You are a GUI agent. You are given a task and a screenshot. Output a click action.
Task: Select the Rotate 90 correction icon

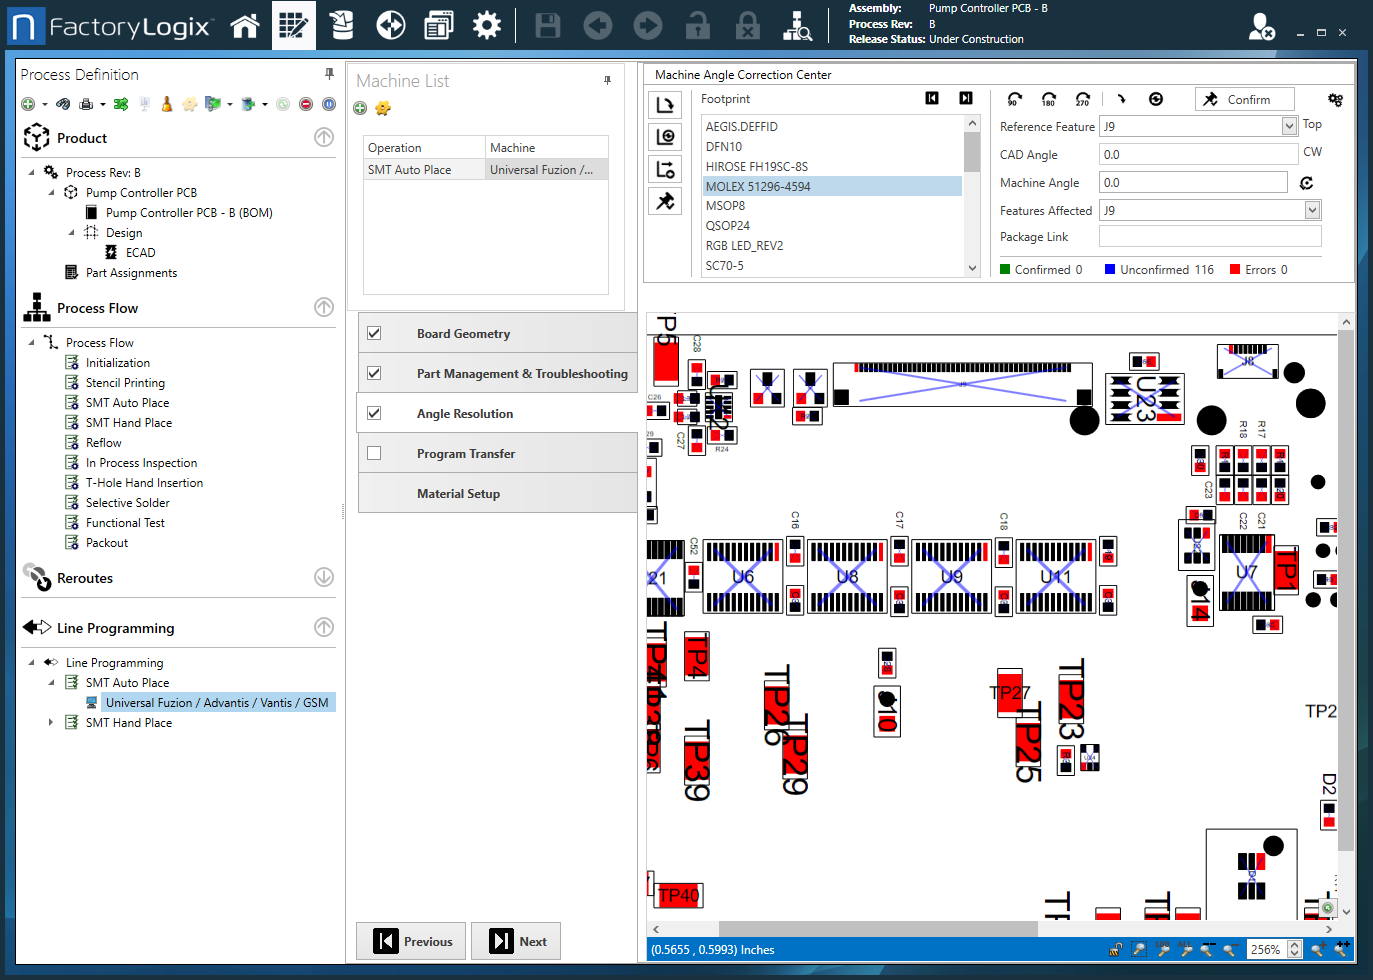(1015, 98)
